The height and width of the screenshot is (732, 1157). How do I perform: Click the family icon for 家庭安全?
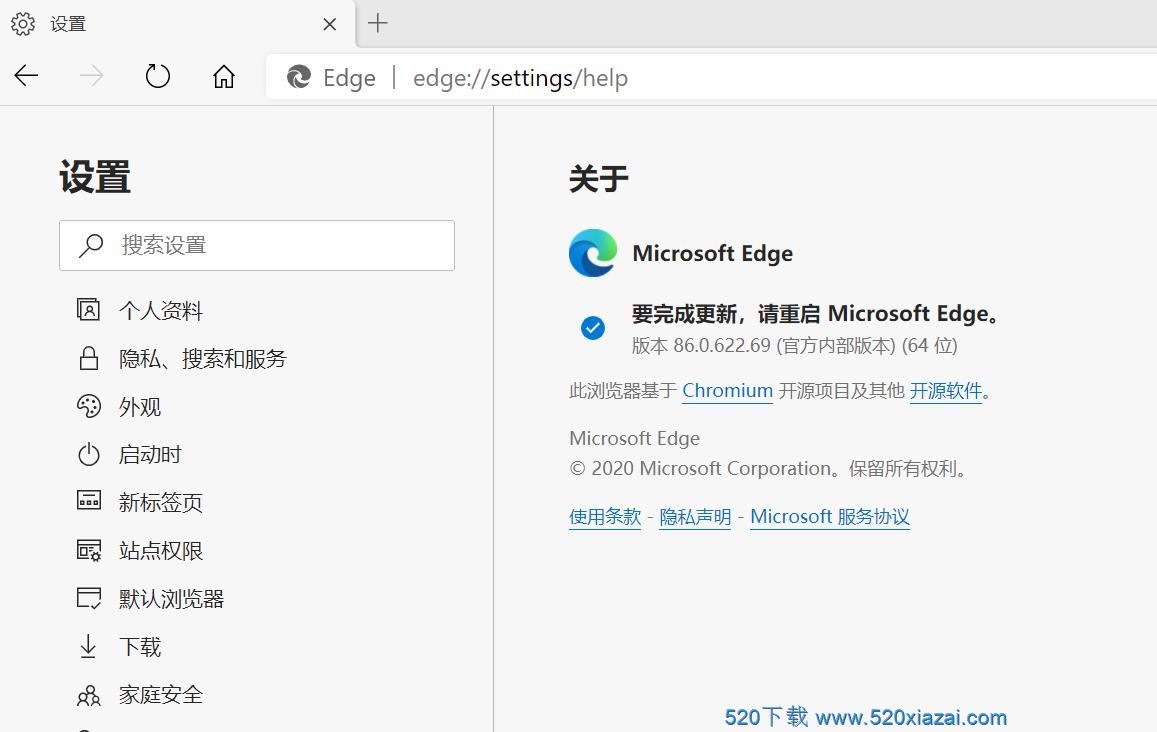click(x=89, y=695)
